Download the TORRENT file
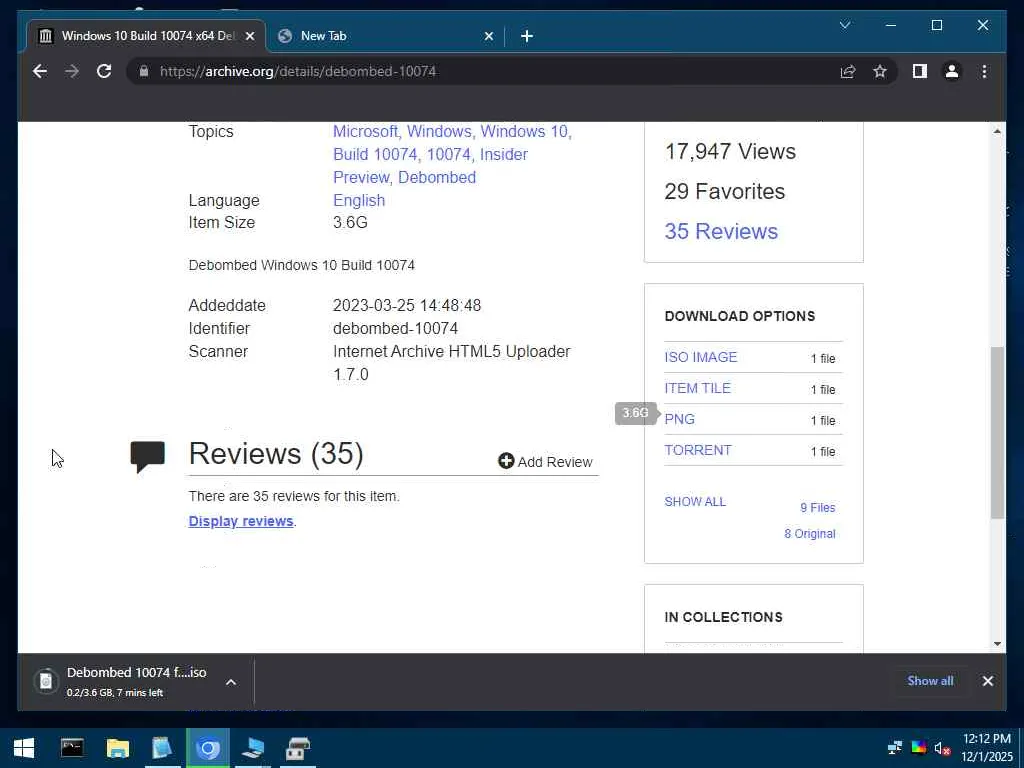Image resolution: width=1024 pixels, height=768 pixels. 697,450
